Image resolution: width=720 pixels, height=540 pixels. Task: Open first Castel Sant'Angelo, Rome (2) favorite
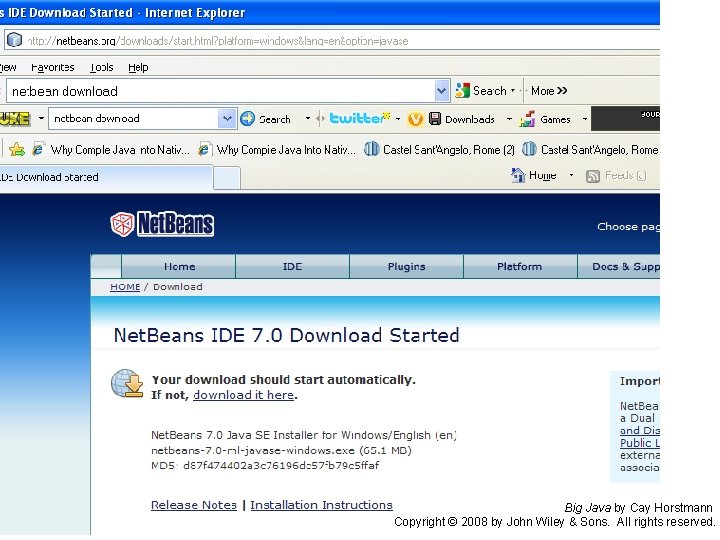(439, 150)
